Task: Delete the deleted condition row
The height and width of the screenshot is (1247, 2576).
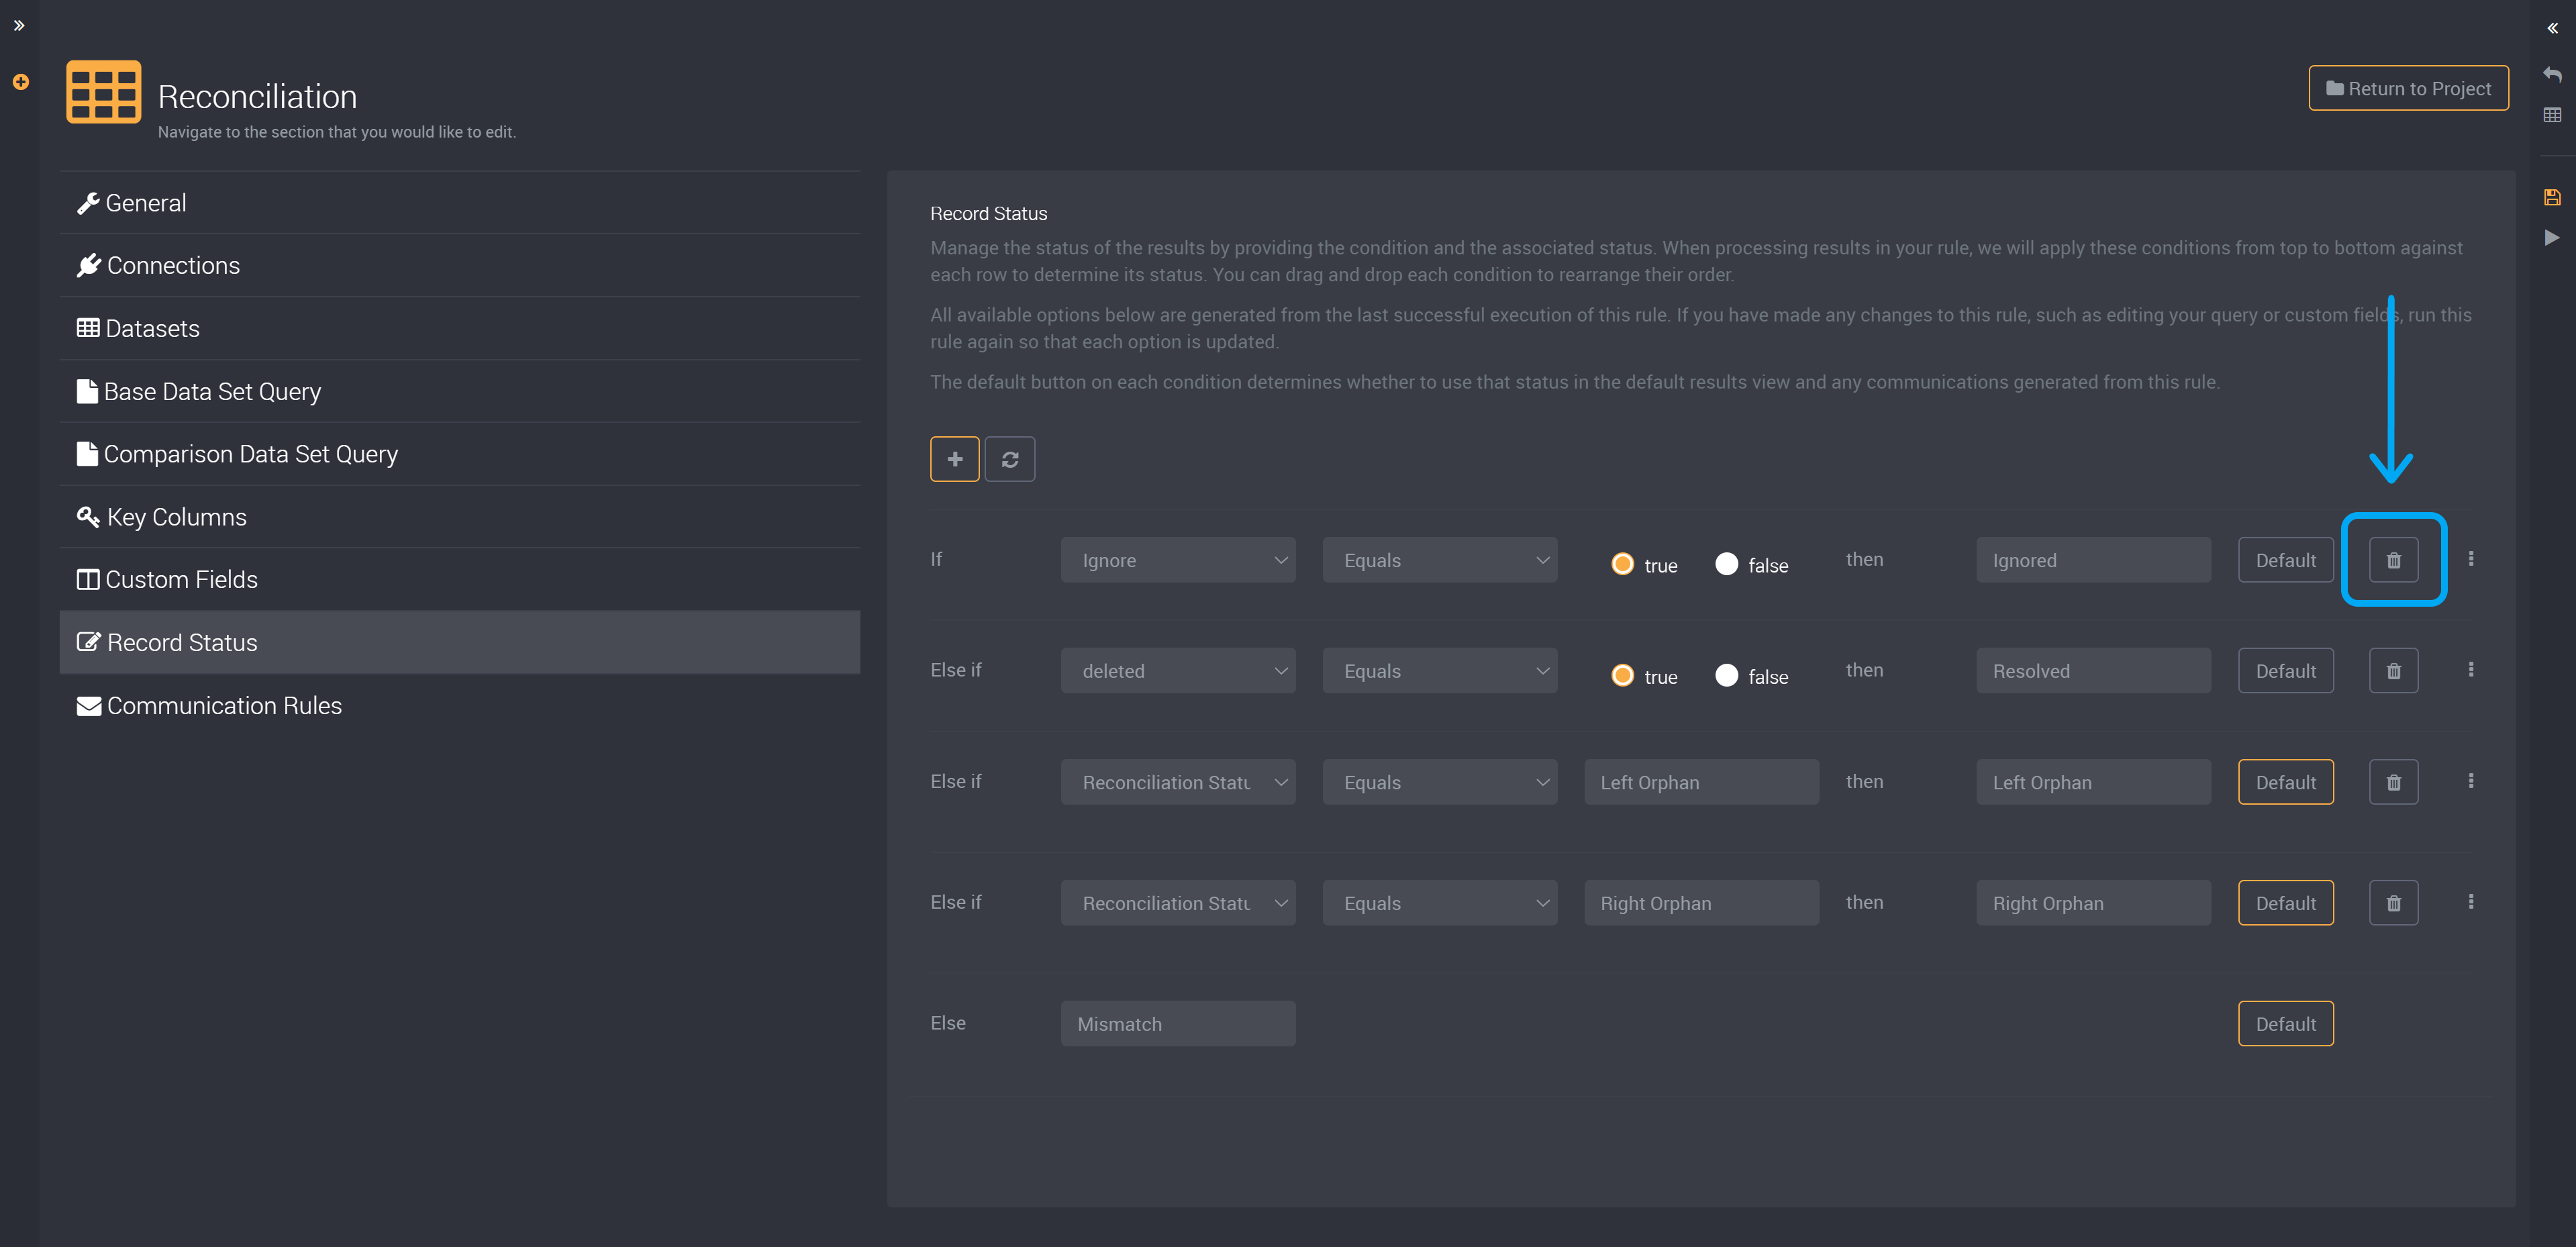Action: (x=2393, y=671)
